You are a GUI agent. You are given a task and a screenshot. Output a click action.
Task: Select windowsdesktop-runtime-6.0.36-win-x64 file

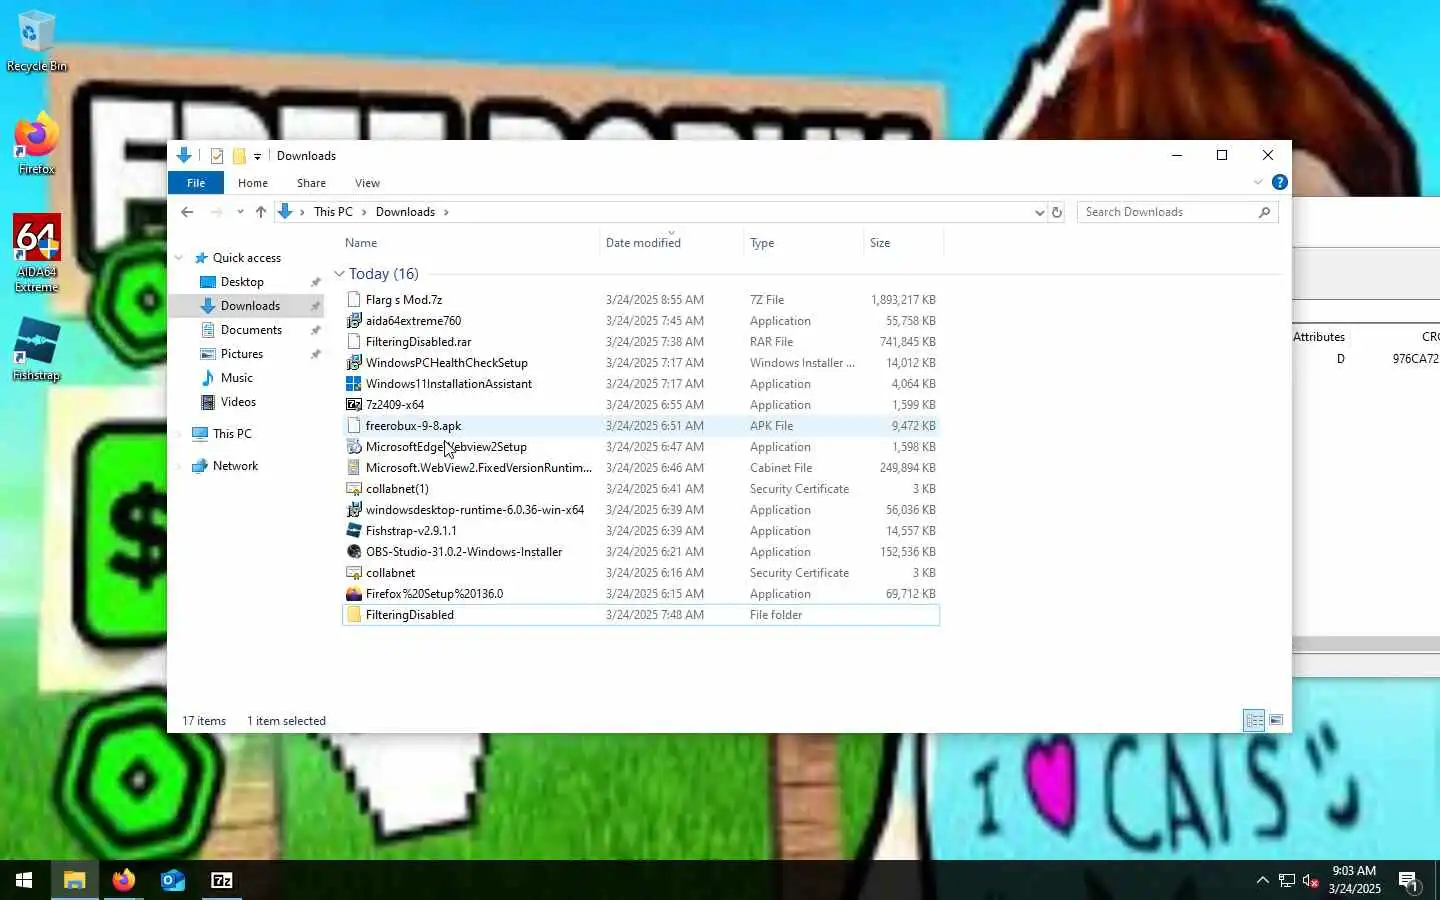[641, 510]
